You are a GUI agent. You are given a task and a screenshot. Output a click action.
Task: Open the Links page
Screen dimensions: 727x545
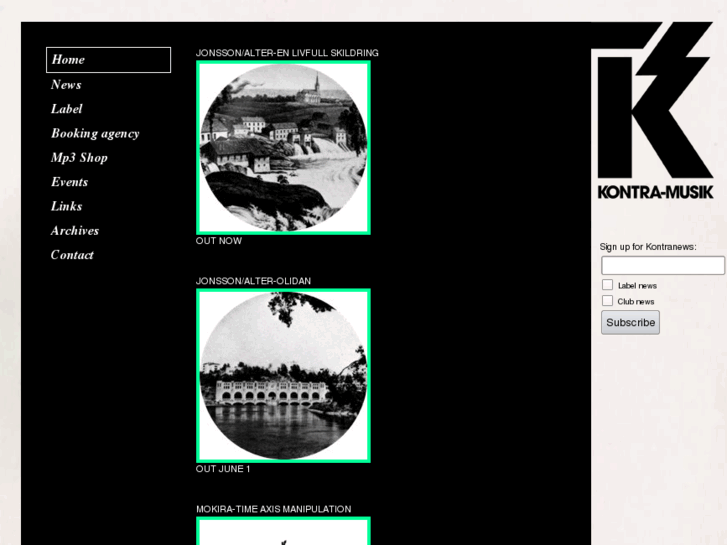coord(67,206)
